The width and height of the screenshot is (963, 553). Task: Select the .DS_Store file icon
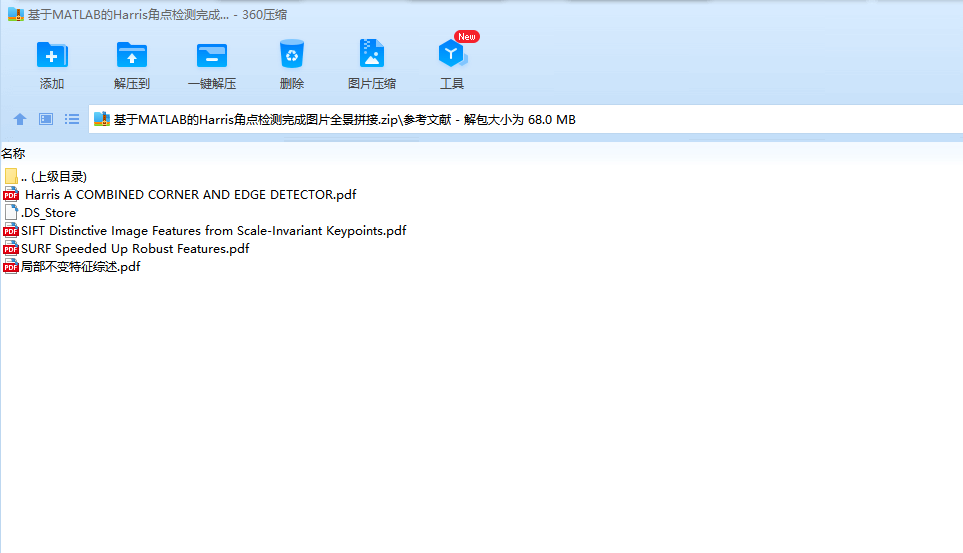[11, 213]
